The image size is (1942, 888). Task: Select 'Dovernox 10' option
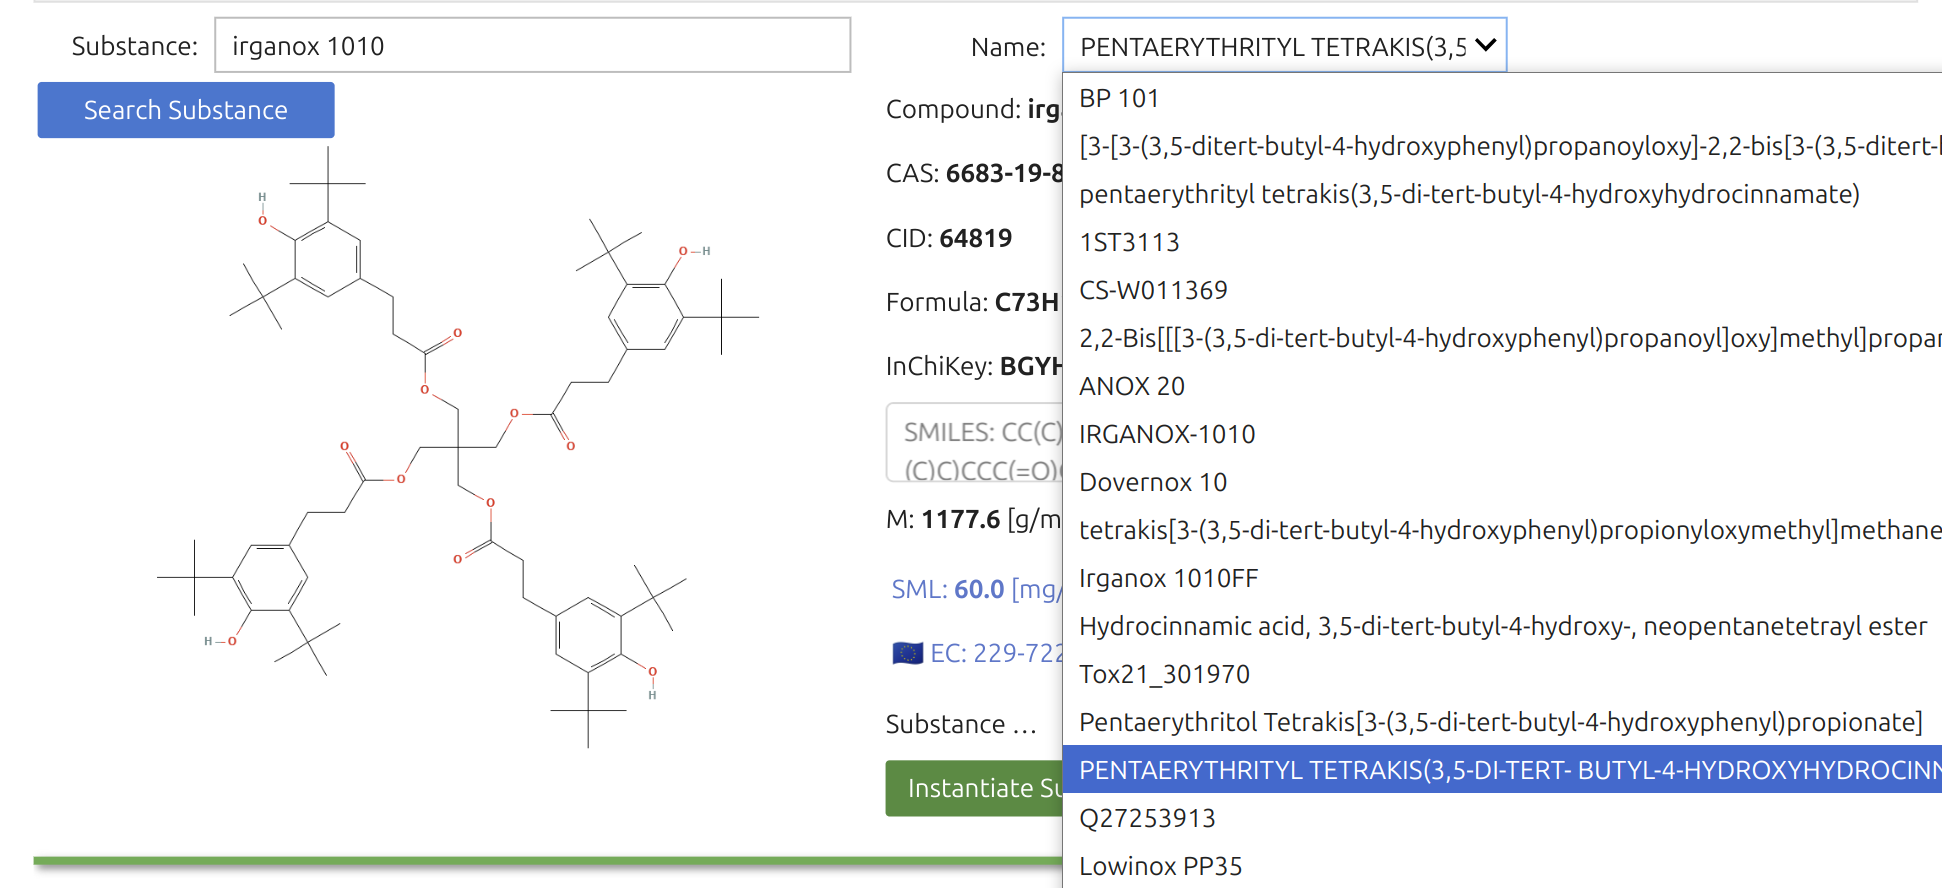tap(1502, 482)
